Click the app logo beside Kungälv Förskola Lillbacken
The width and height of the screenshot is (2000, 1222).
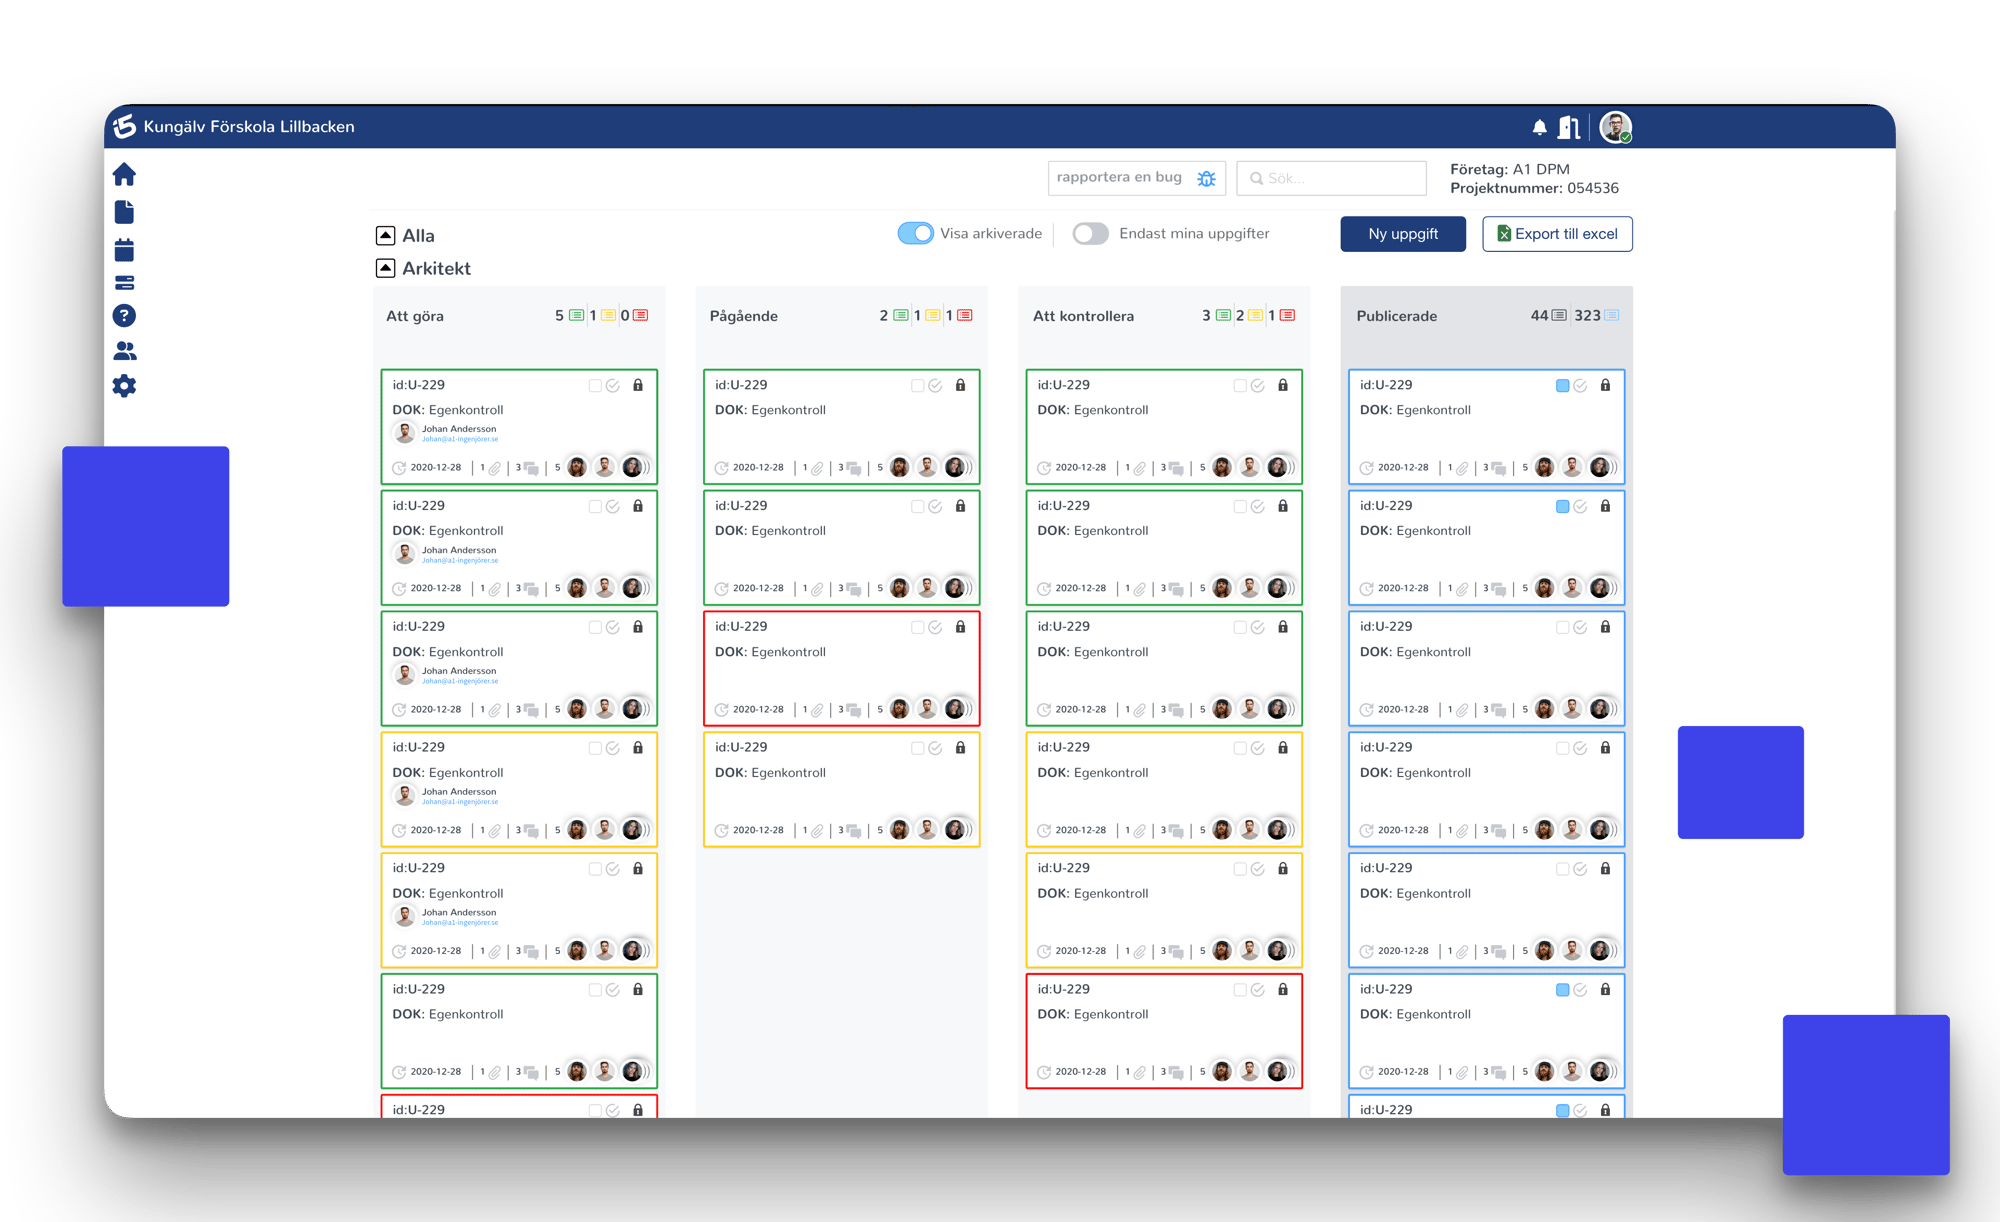125,126
